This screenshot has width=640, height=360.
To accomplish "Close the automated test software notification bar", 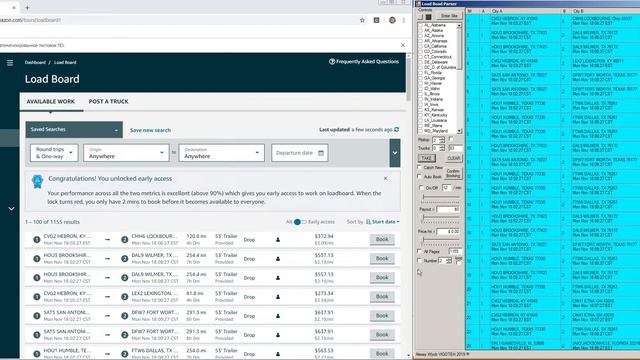I will tap(403, 45).
